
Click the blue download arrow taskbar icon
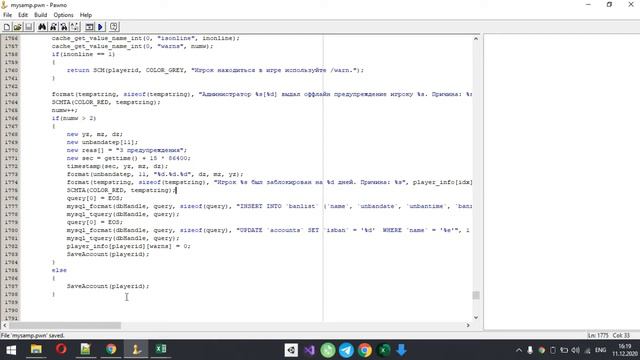click(x=402, y=350)
